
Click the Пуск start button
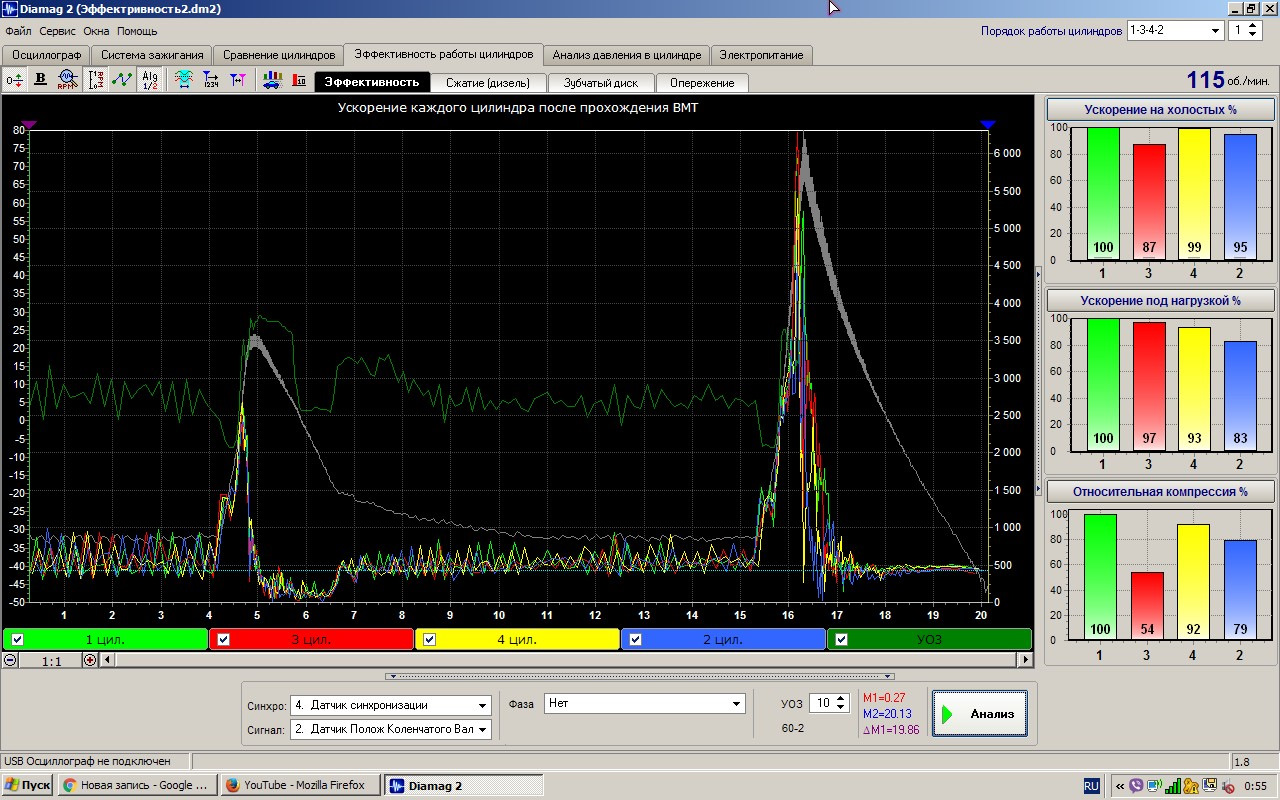pos(27,785)
